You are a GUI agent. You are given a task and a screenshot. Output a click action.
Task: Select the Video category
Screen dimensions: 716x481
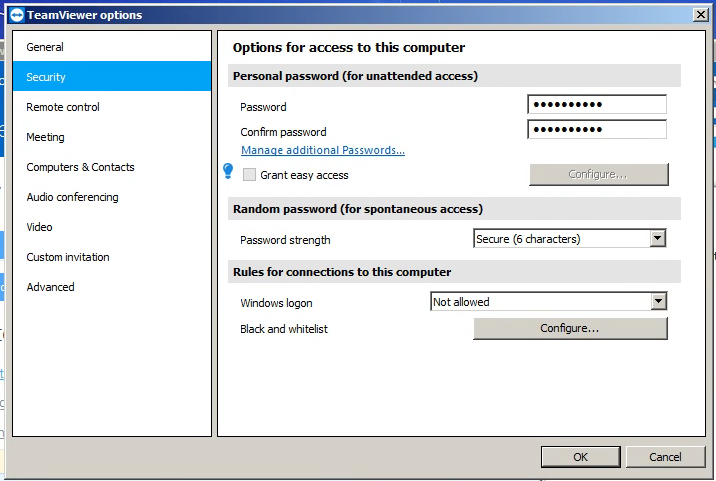click(x=39, y=227)
